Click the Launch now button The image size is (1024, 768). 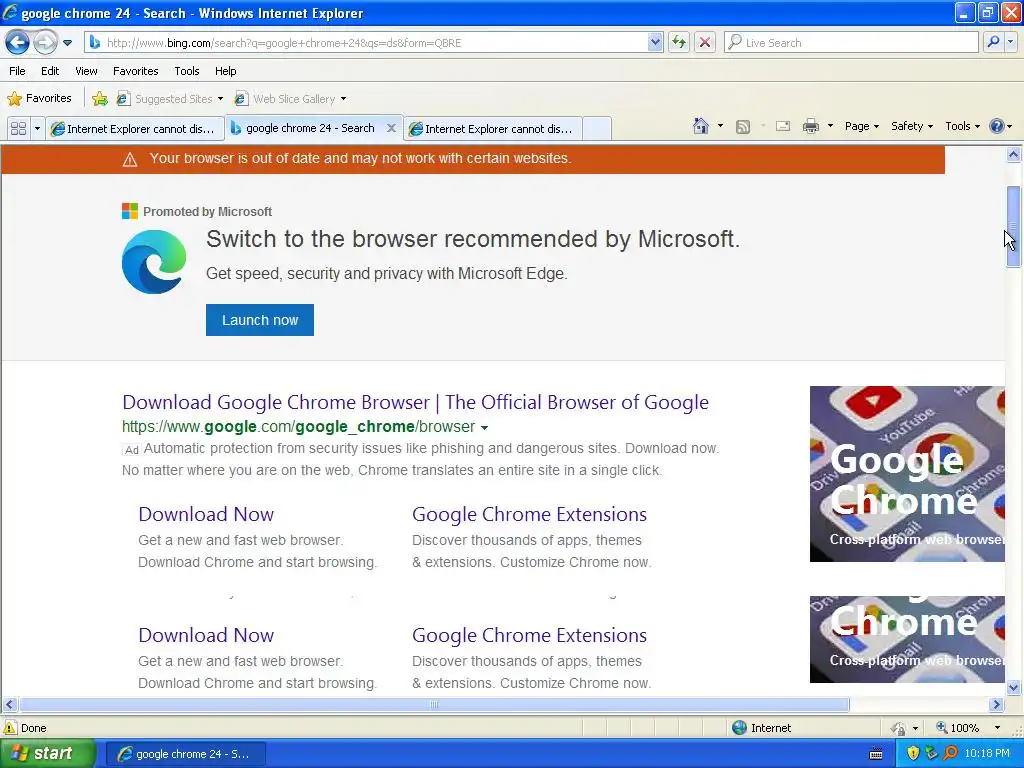click(x=260, y=320)
